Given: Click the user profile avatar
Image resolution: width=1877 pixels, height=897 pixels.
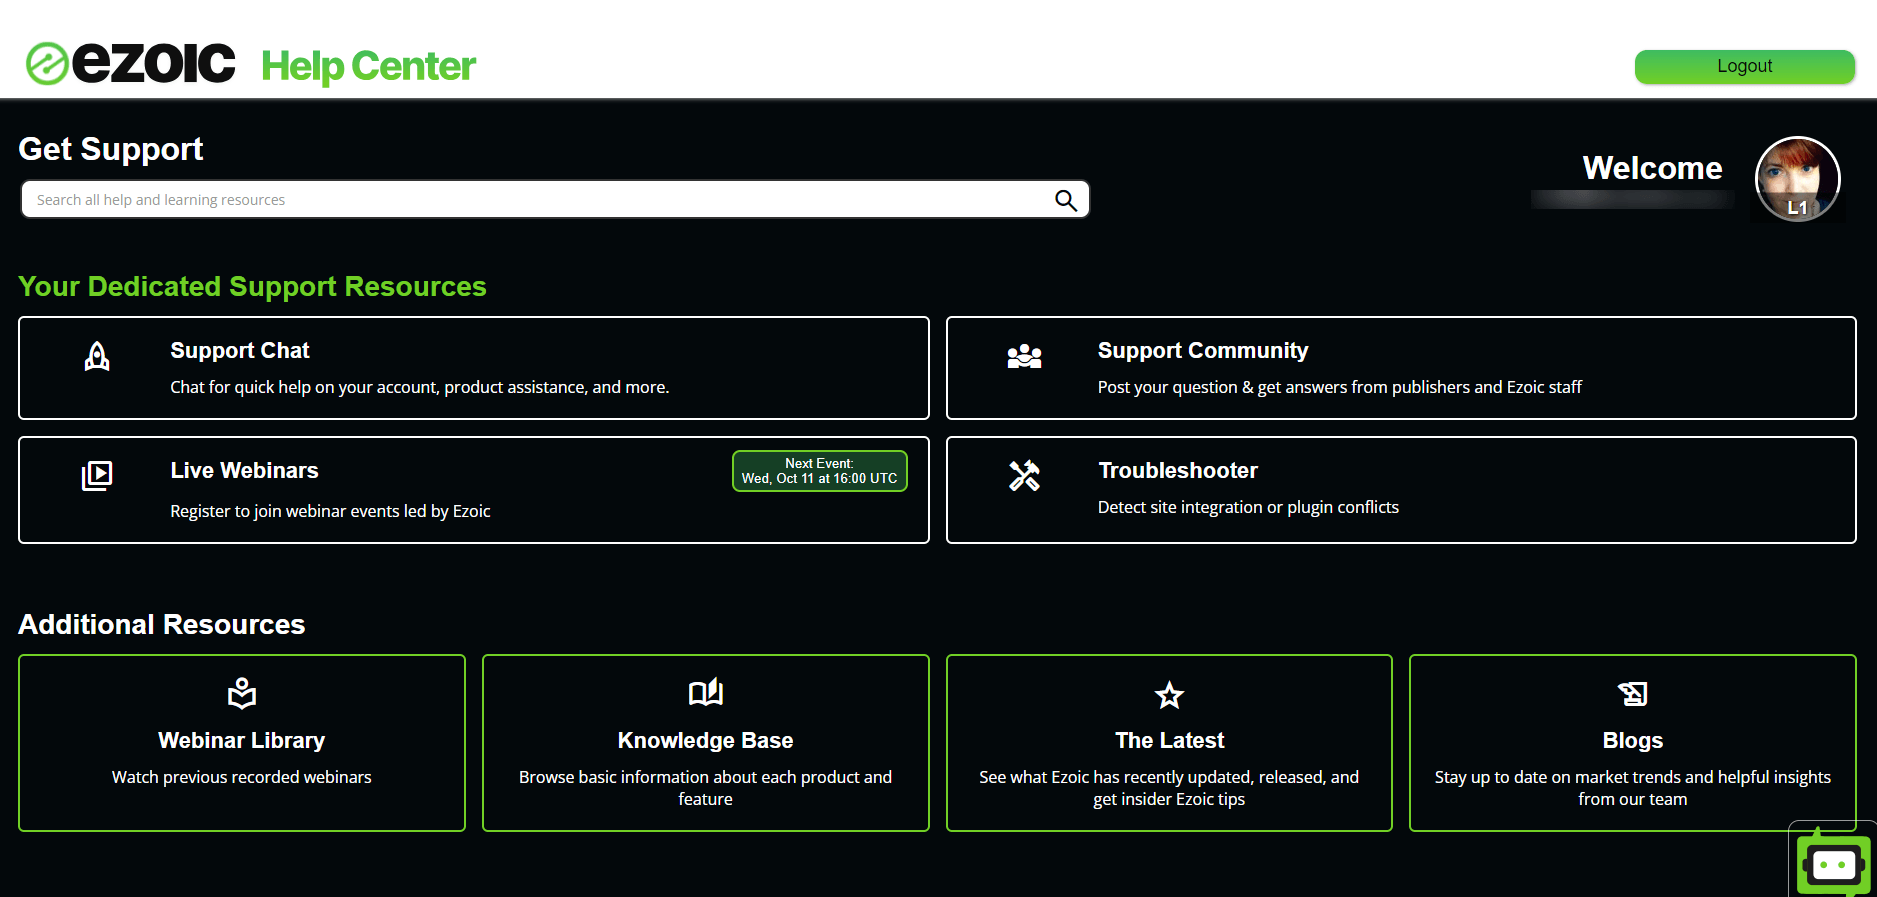Looking at the screenshot, I should [x=1798, y=179].
